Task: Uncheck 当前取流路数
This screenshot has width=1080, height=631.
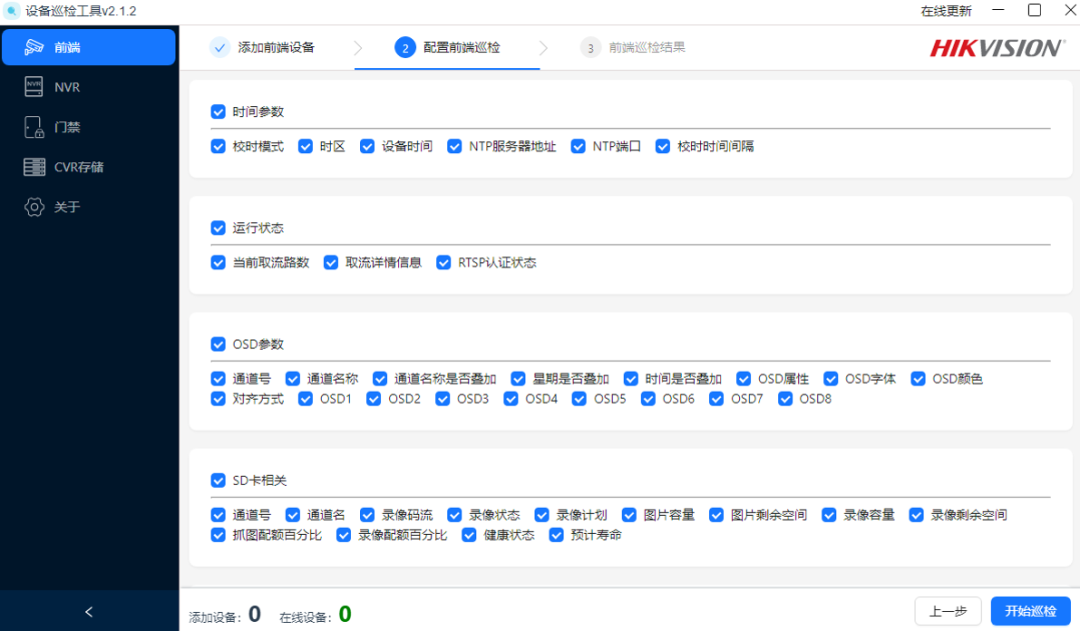Action: click(x=218, y=262)
